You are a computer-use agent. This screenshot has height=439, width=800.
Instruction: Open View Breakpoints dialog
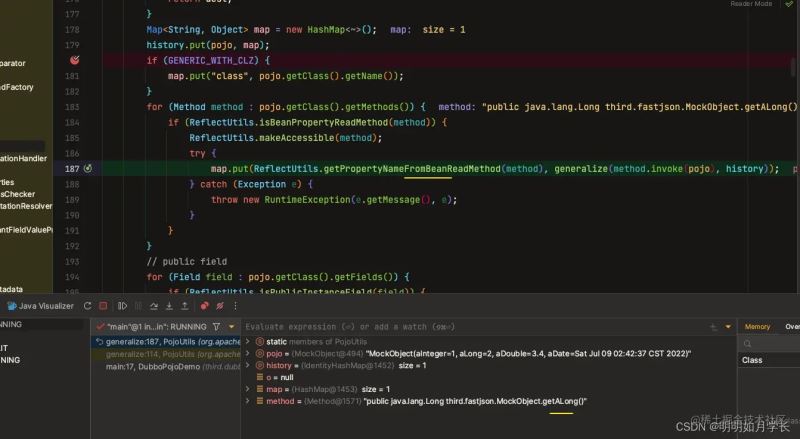204,306
